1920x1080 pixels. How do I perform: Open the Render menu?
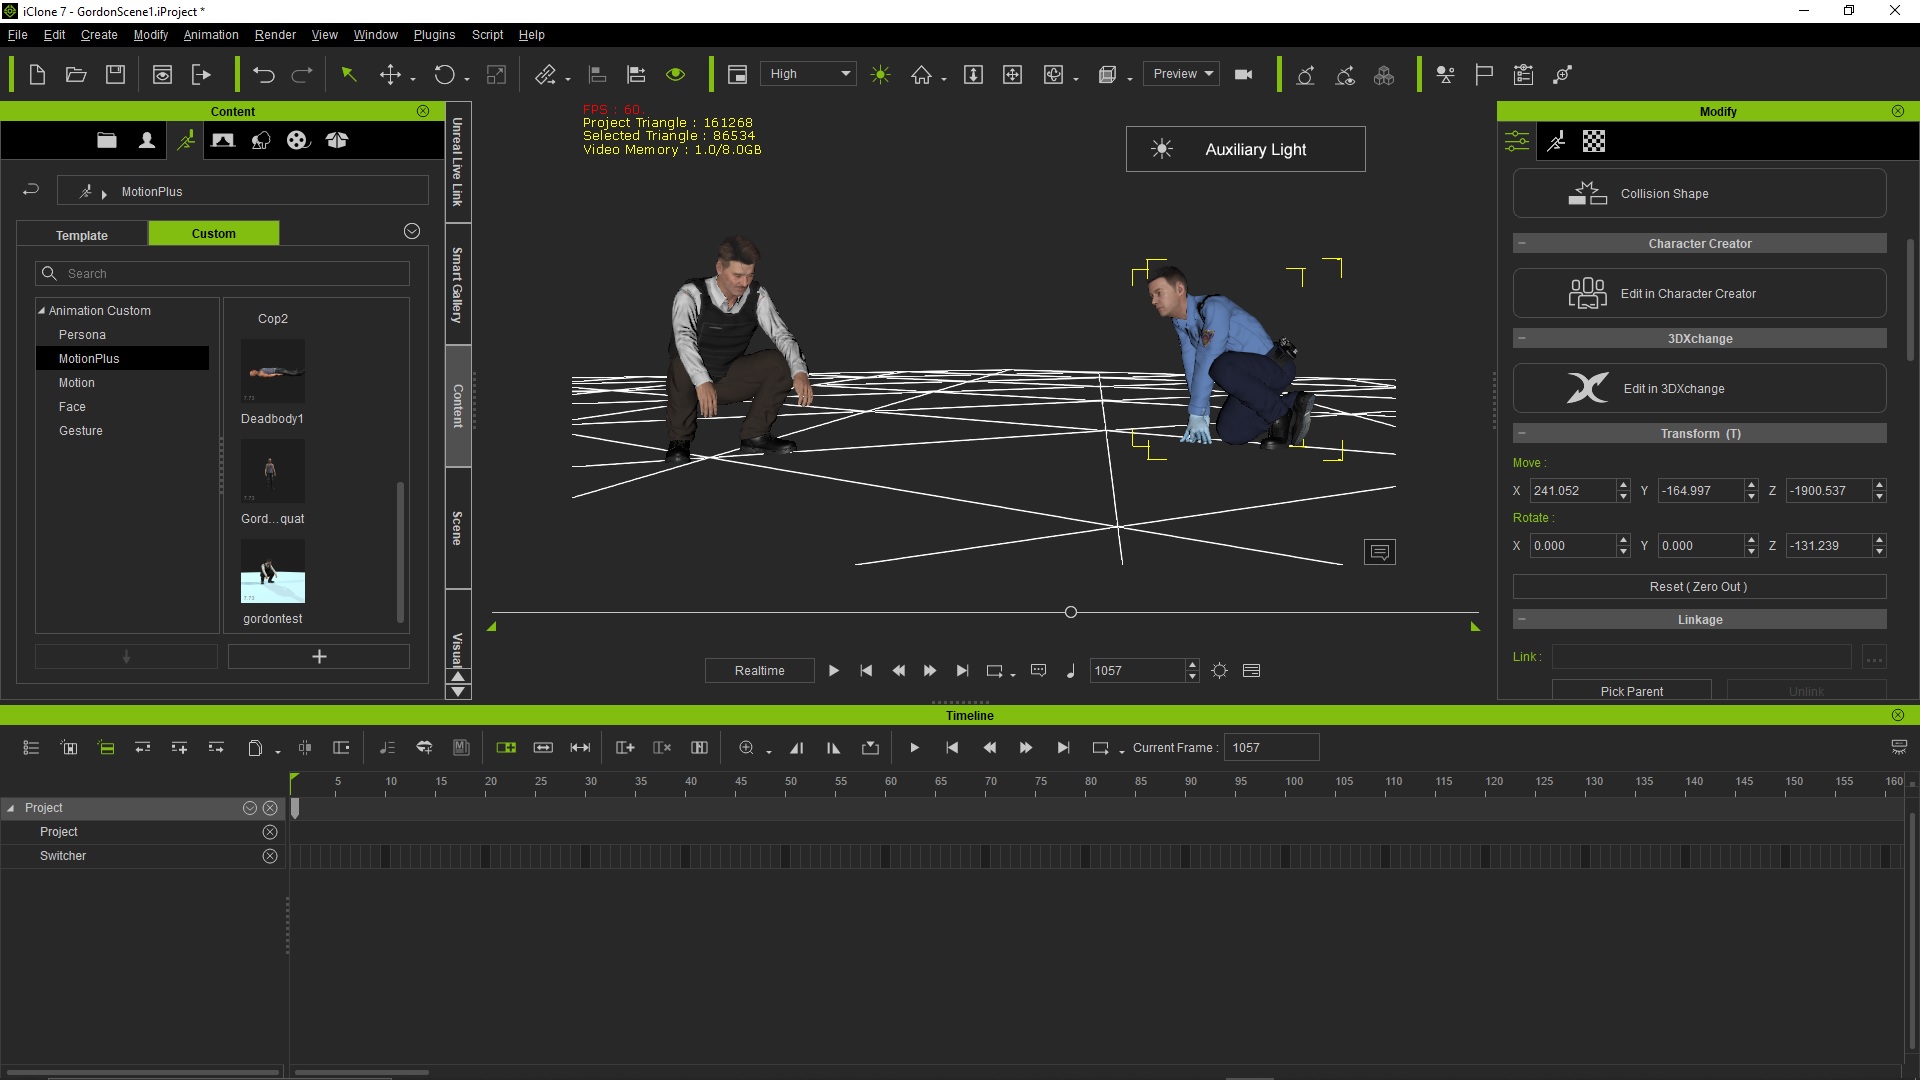[x=275, y=34]
